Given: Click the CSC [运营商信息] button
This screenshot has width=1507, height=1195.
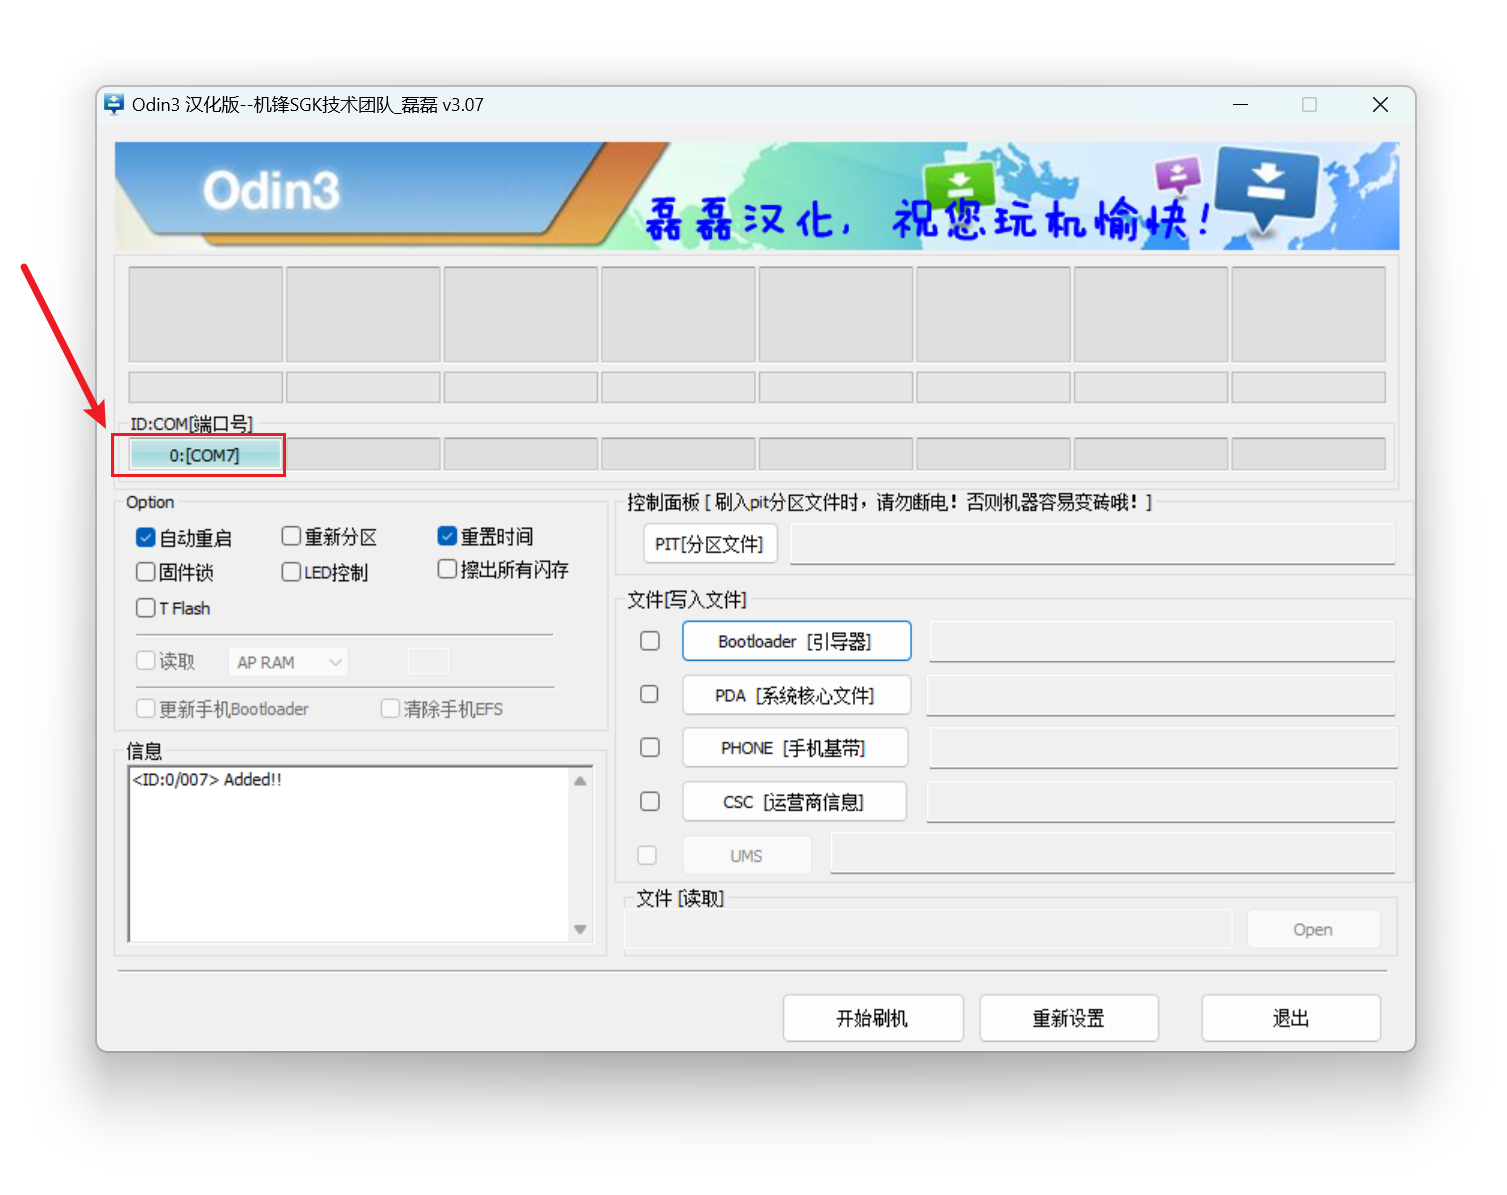Looking at the screenshot, I should click(x=795, y=802).
